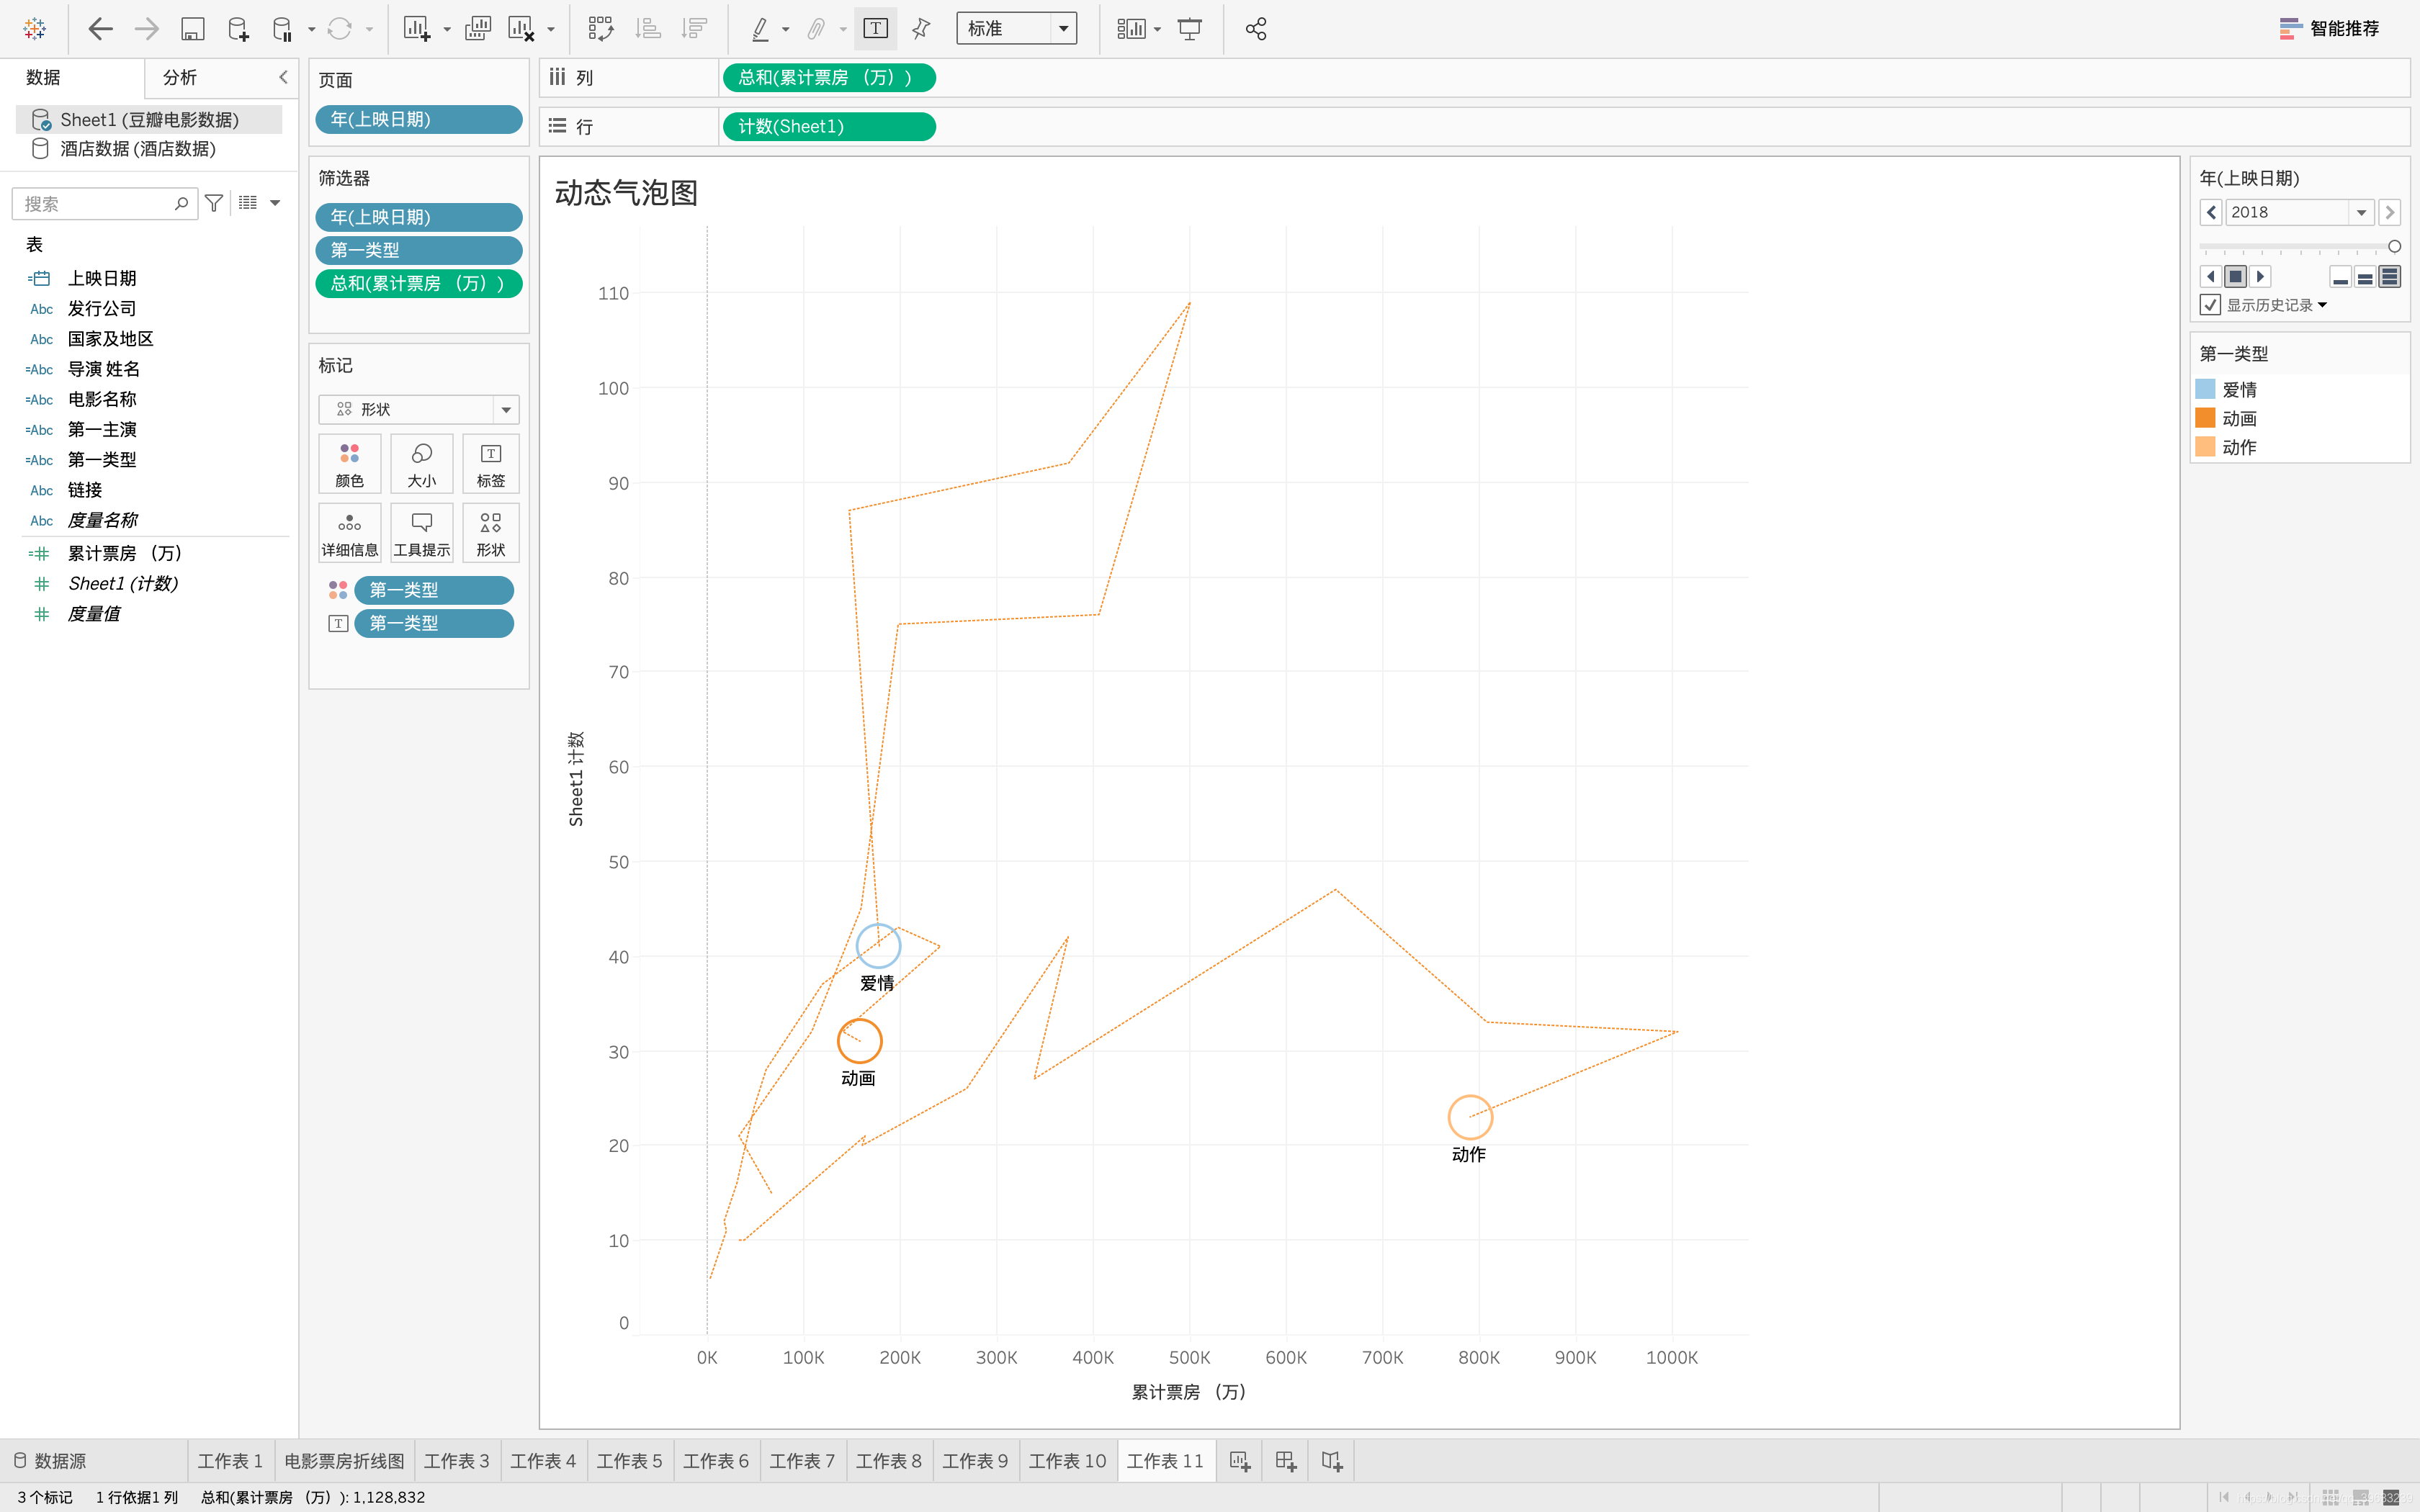Screen dimensions: 2420x1512
Task: Click the swap rows and columns icon
Action: [x=600, y=29]
